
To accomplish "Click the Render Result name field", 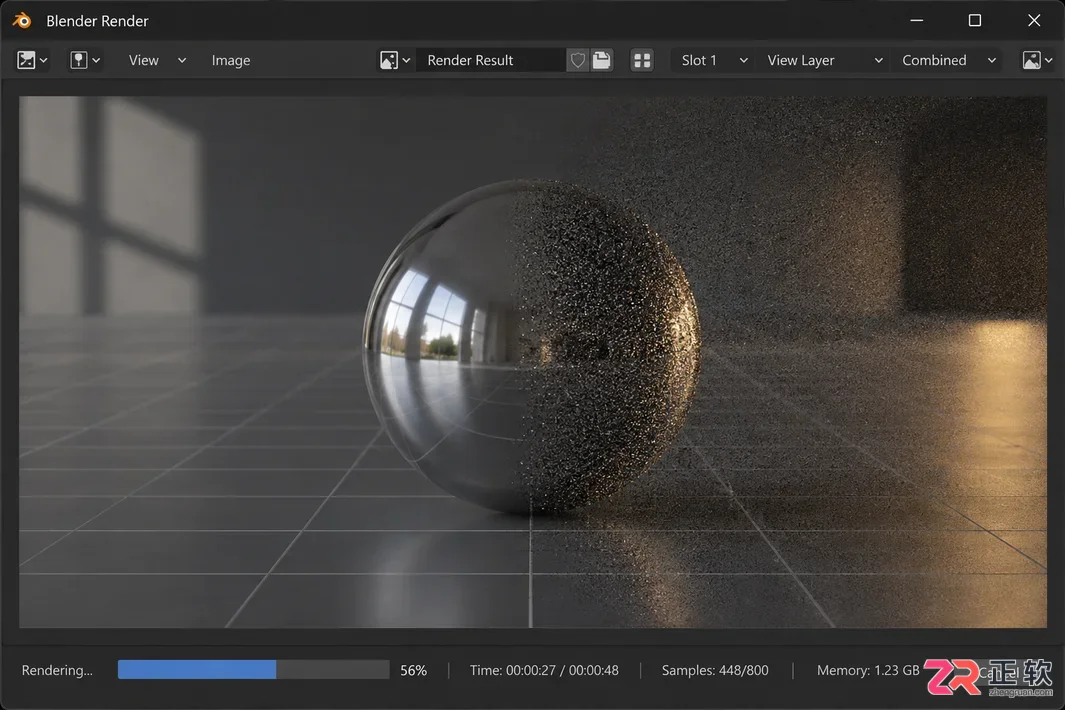I will click(x=490, y=60).
